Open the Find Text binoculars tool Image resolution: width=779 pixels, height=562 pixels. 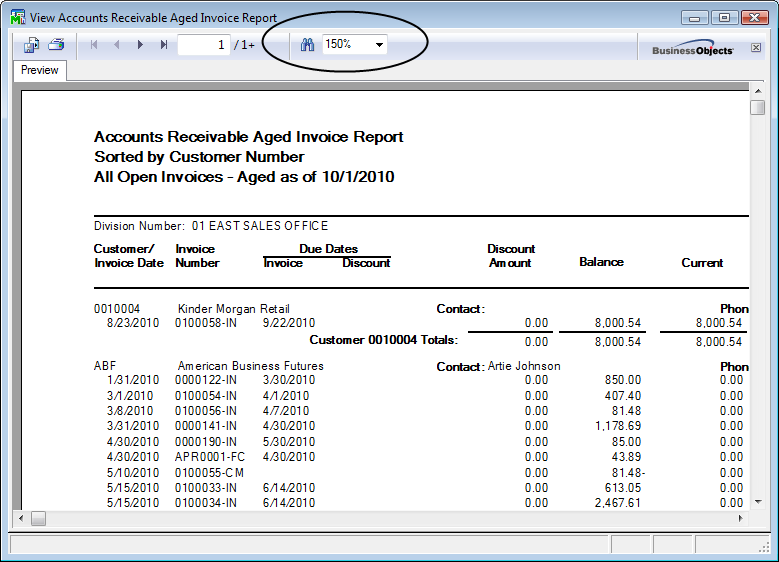coord(307,45)
